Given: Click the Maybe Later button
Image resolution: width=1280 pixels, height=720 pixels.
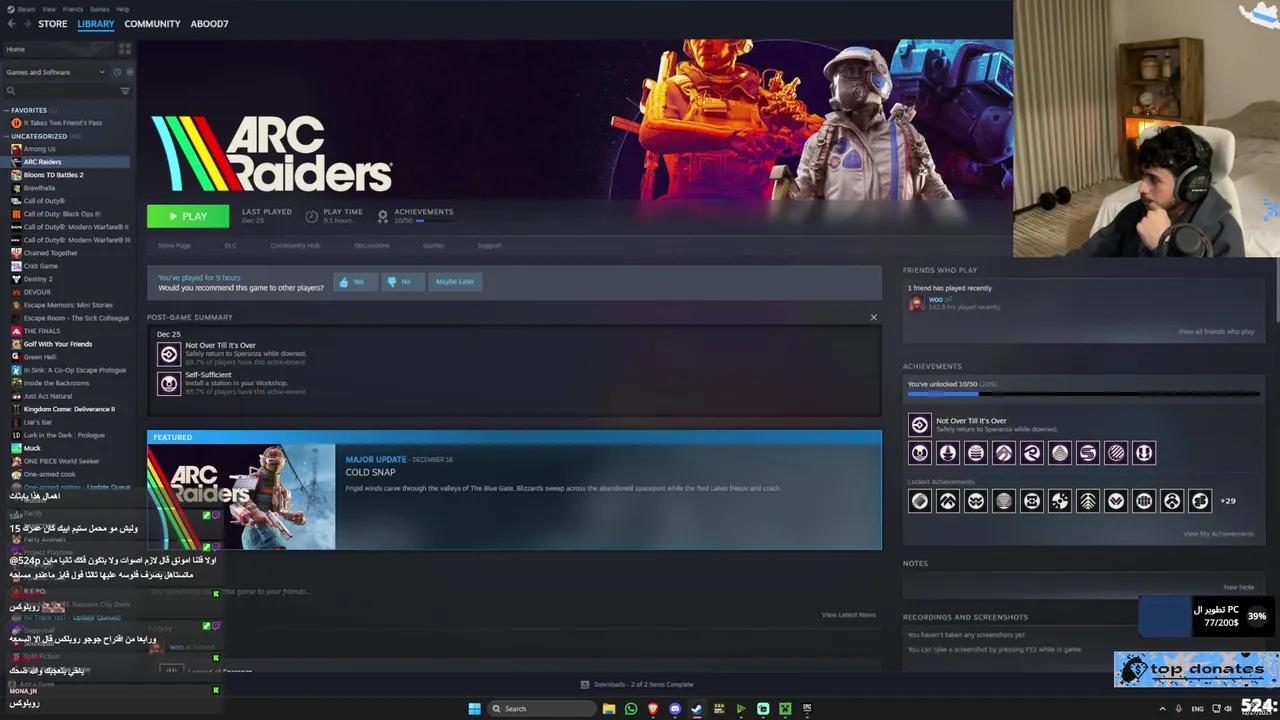Looking at the screenshot, I should click(455, 282).
